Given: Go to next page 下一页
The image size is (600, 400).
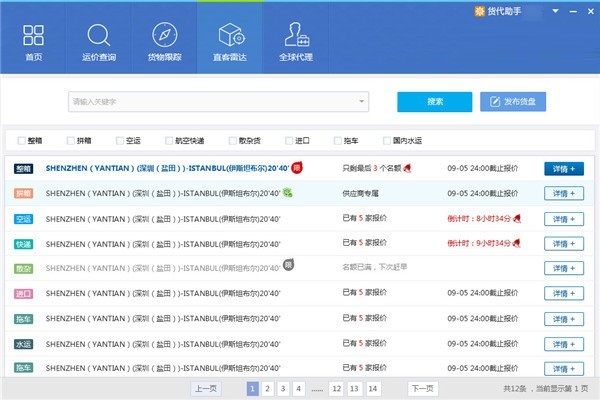Looking at the screenshot, I should coord(423,389).
